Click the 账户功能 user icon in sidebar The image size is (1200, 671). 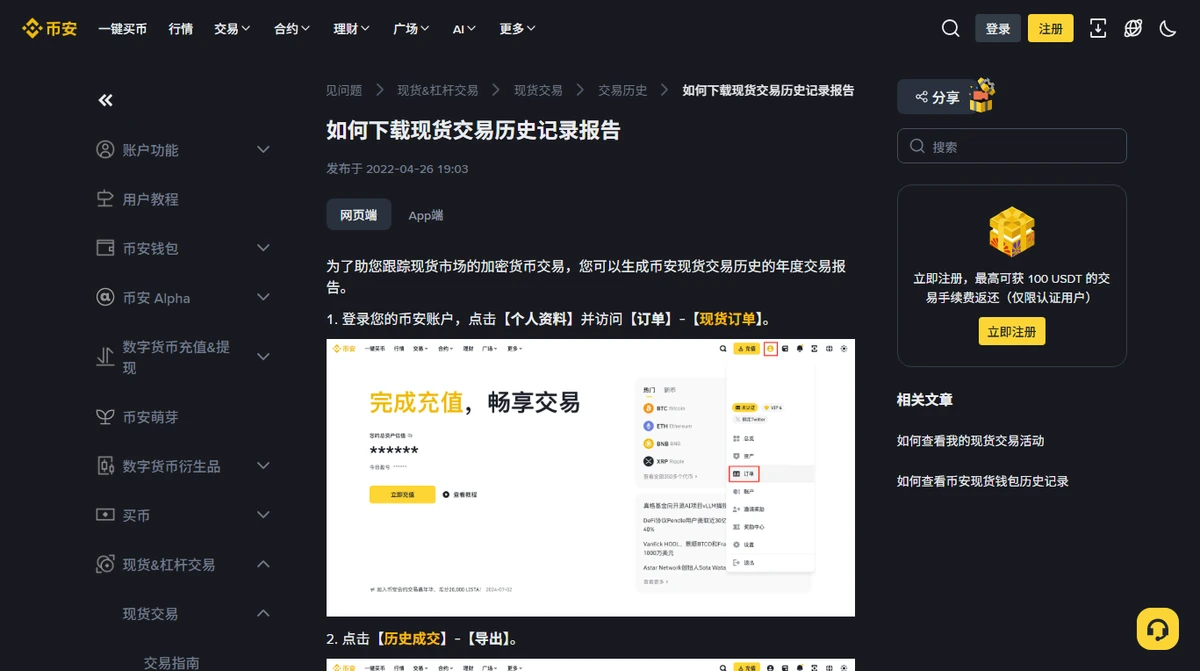click(x=105, y=149)
